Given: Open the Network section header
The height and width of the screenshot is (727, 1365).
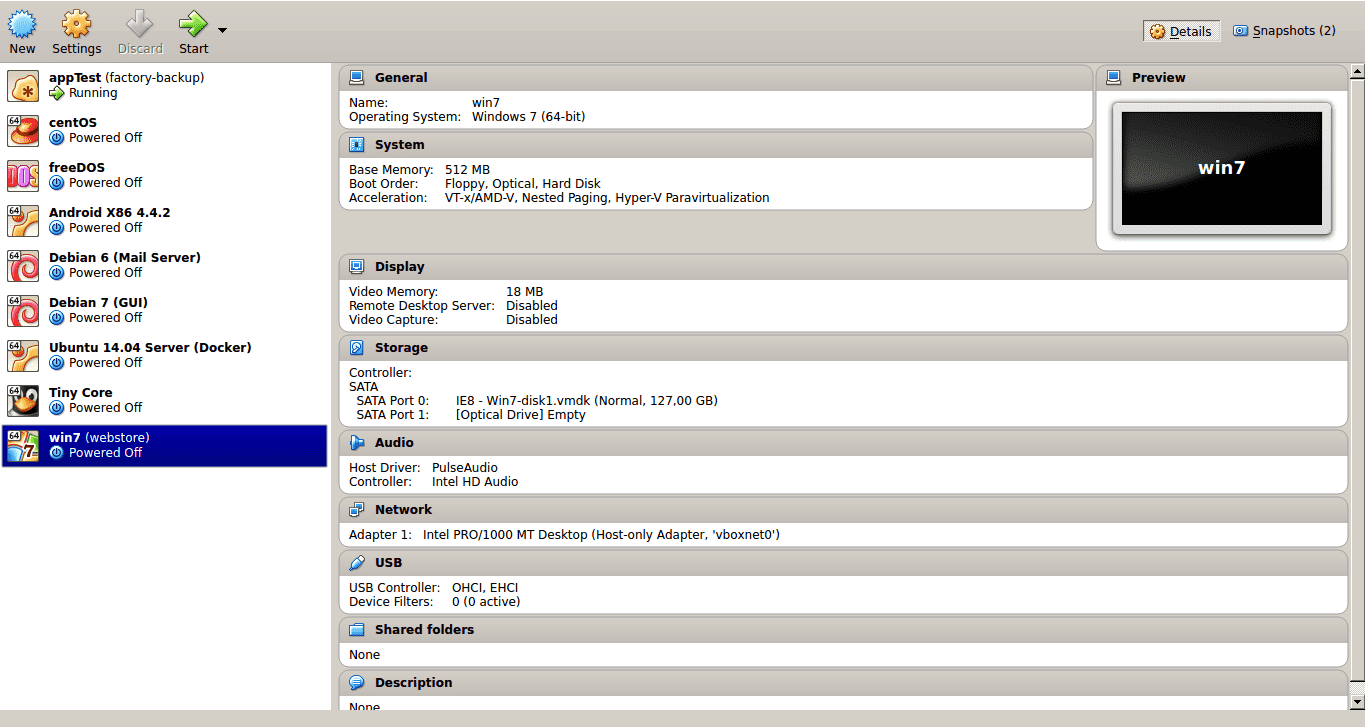Looking at the screenshot, I should coord(403,510).
